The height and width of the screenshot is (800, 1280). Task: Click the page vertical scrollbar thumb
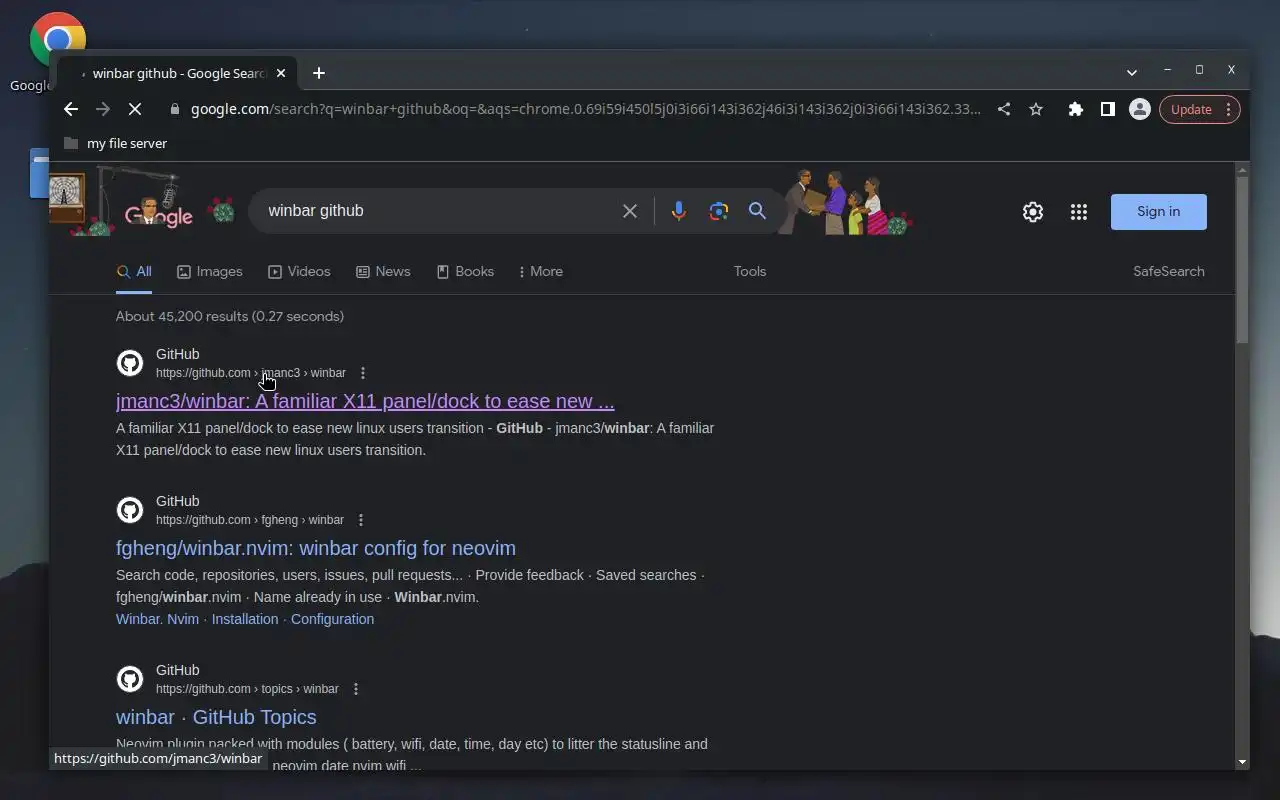1242,260
